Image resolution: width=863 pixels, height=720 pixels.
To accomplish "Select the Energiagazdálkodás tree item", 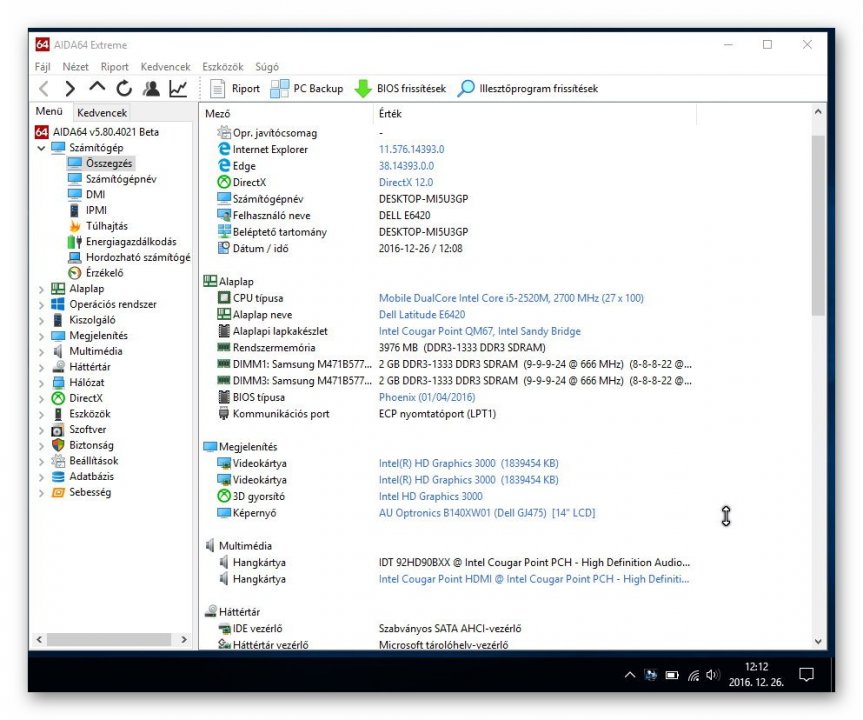I will [x=131, y=242].
